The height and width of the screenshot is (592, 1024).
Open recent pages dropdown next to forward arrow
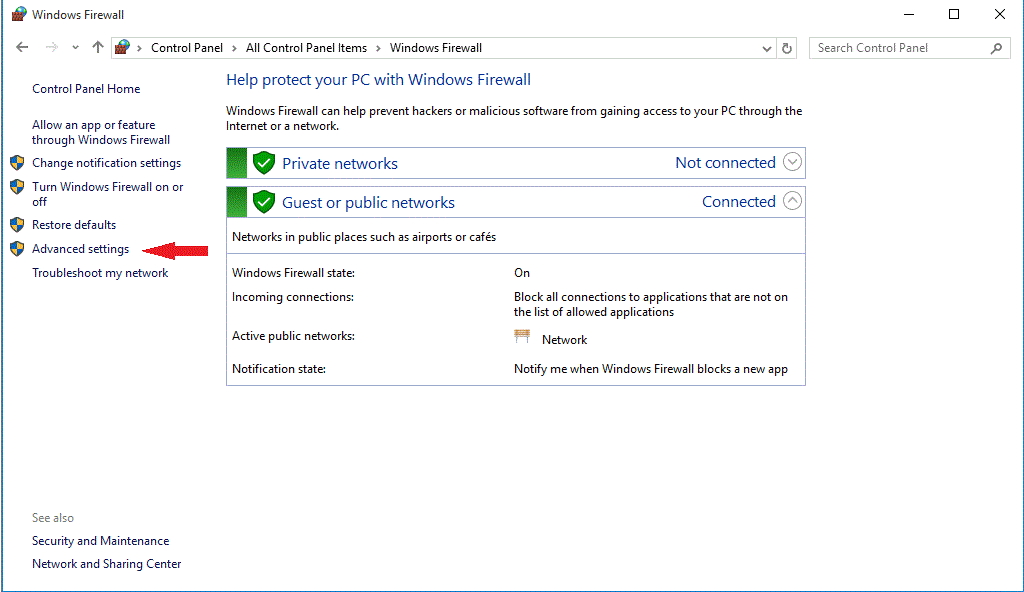pyautogui.click(x=74, y=47)
